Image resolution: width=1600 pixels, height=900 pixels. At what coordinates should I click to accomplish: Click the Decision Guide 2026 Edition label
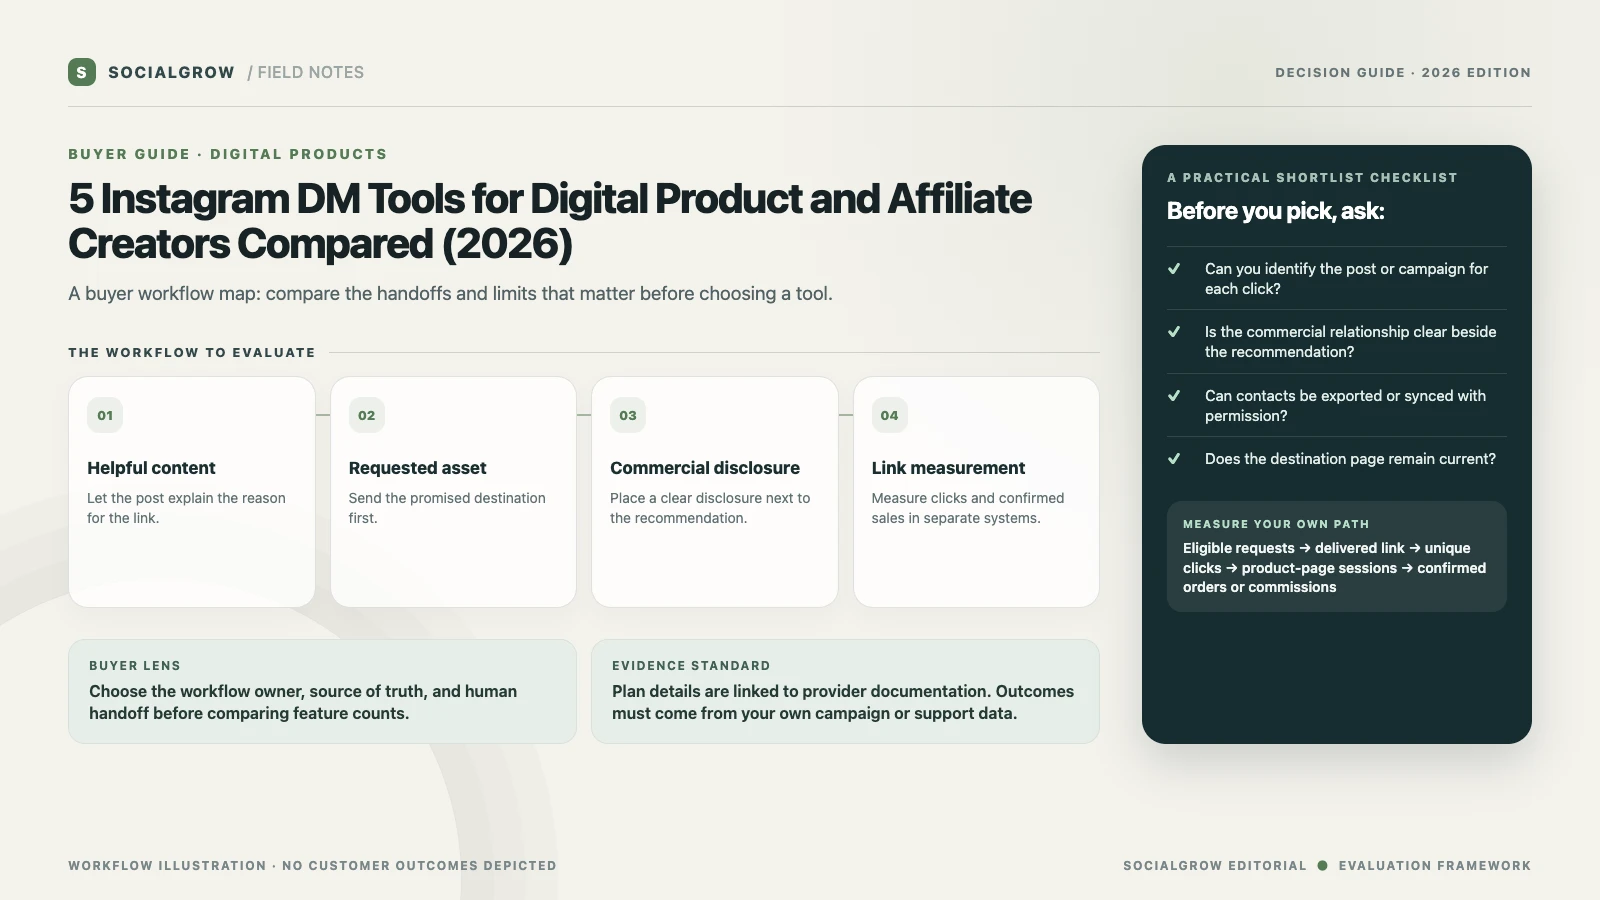(x=1403, y=73)
